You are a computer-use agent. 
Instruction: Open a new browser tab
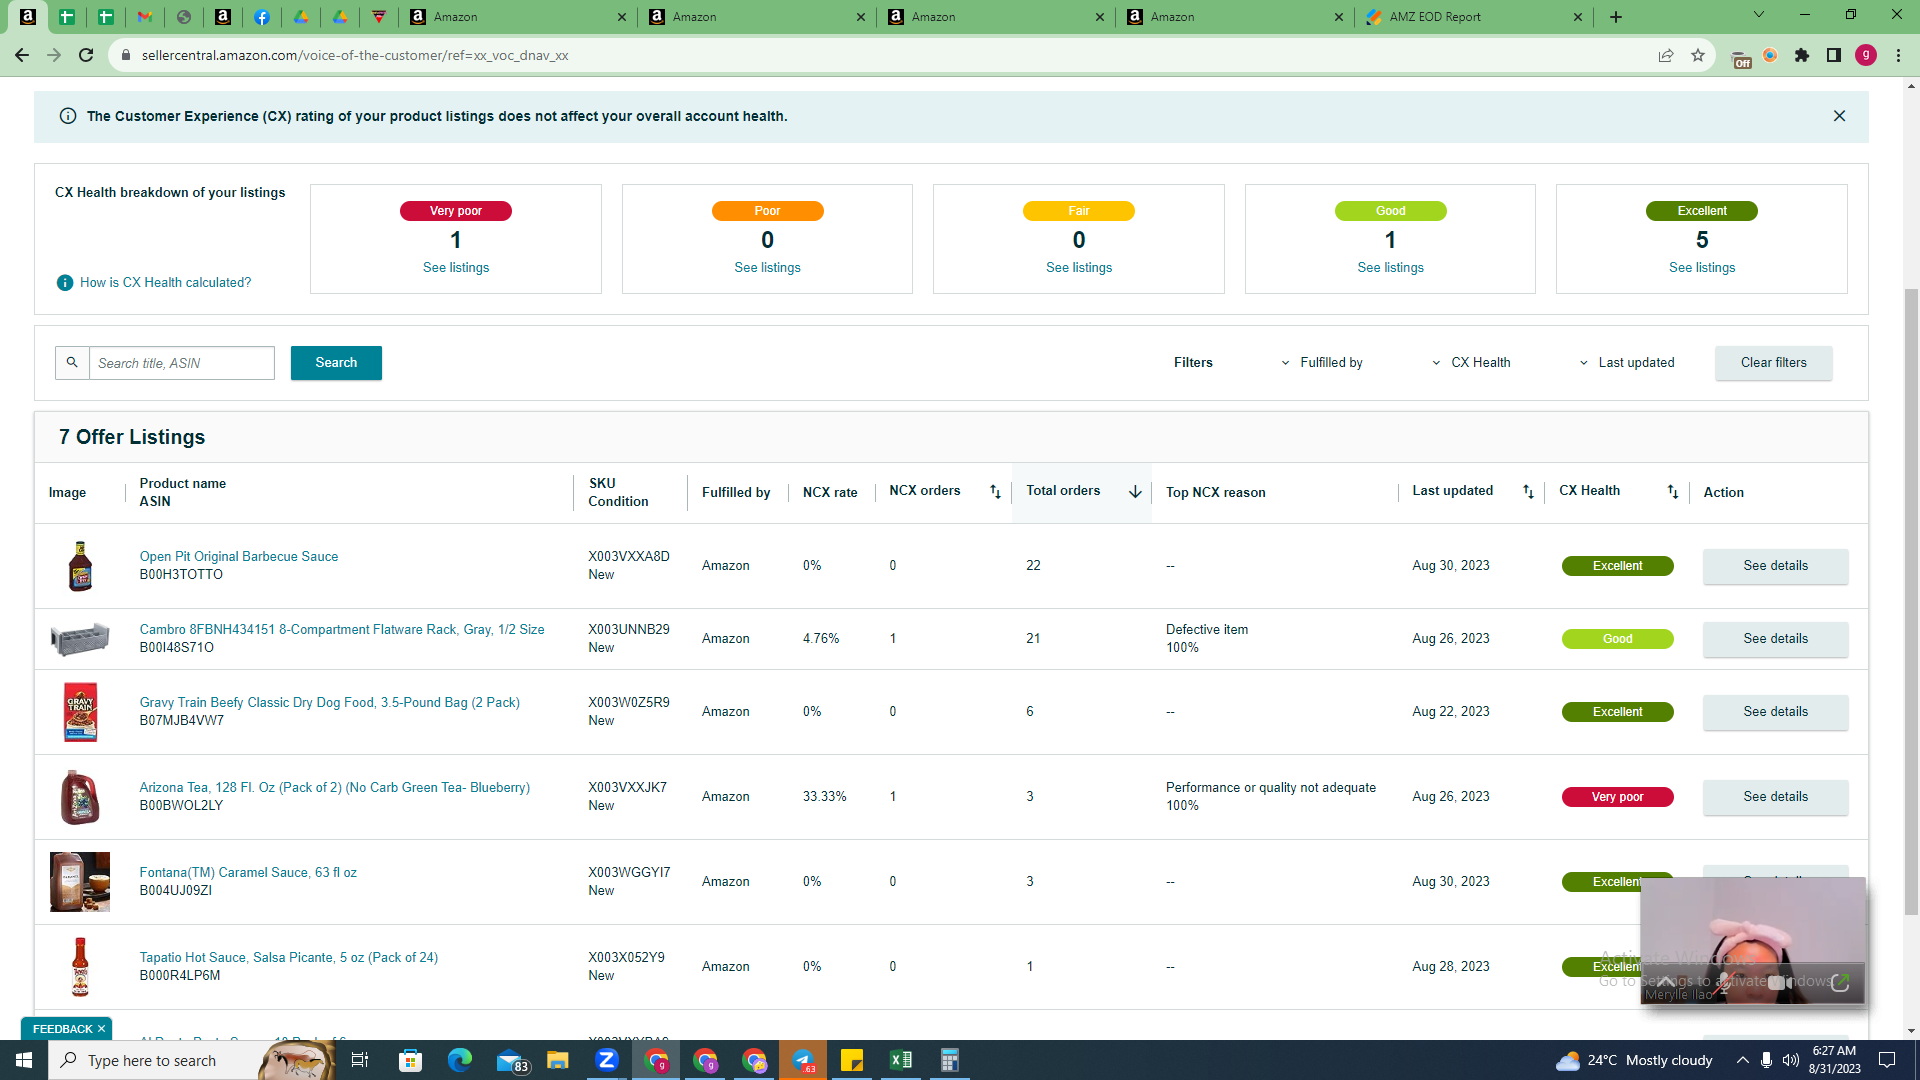click(1616, 17)
